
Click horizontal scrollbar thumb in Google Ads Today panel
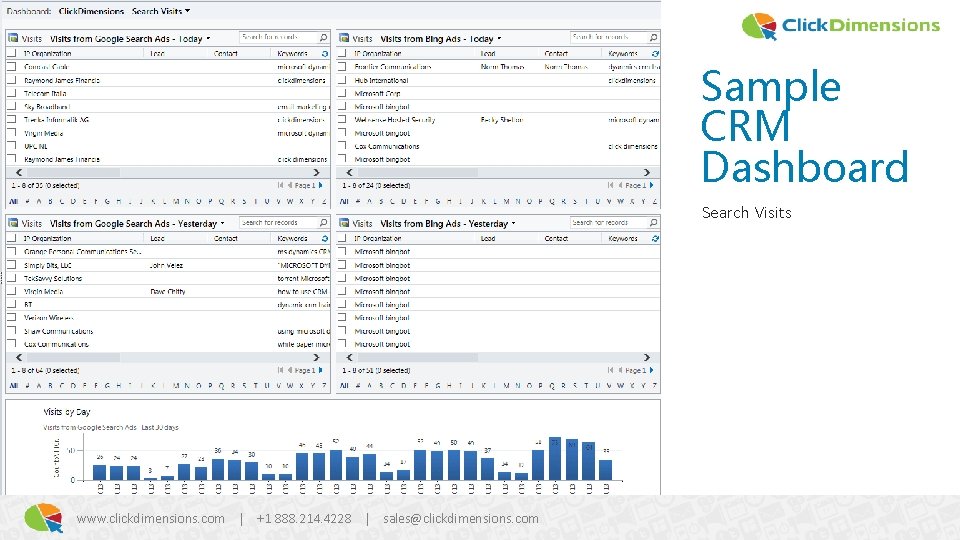[73, 173]
